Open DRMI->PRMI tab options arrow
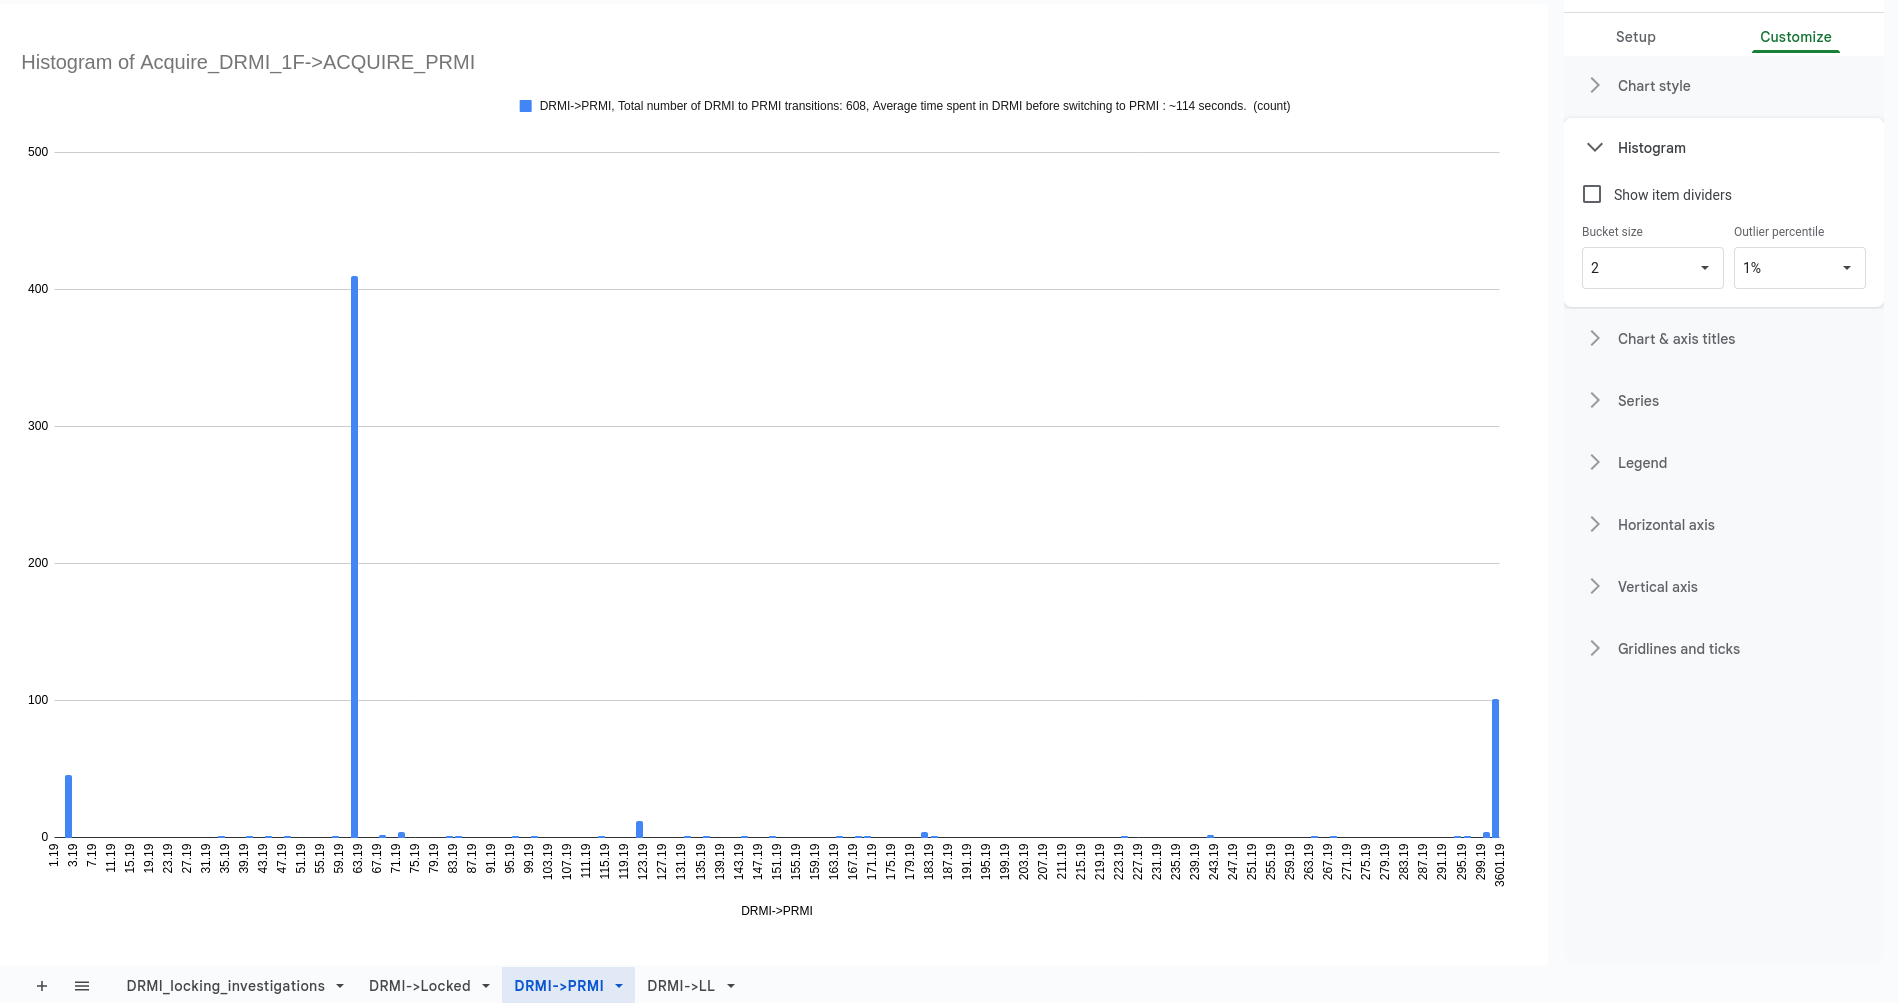 click(x=619, y=986)
